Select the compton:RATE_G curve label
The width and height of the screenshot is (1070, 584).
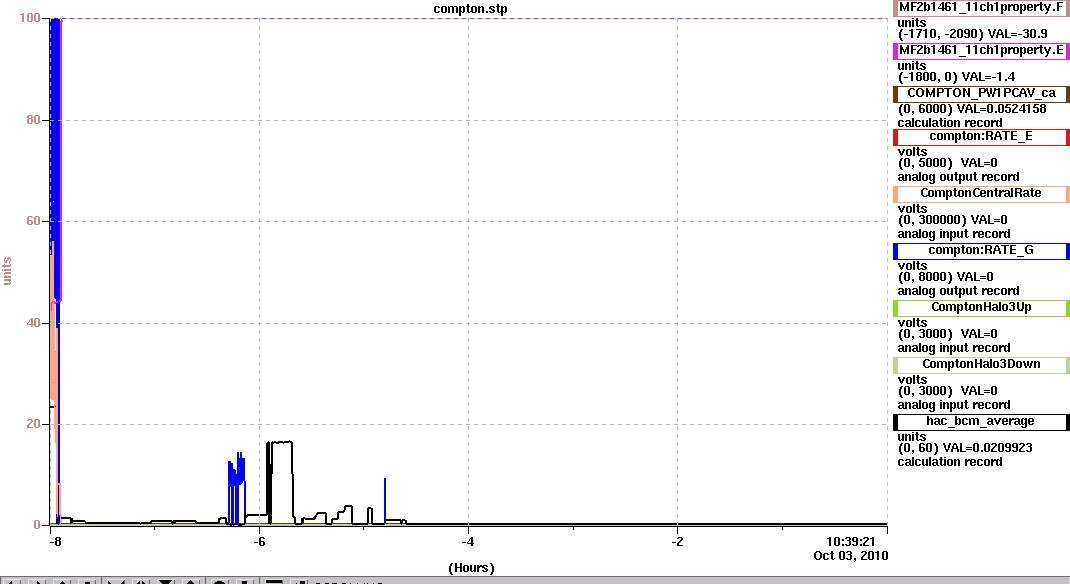tap(981, 250)
